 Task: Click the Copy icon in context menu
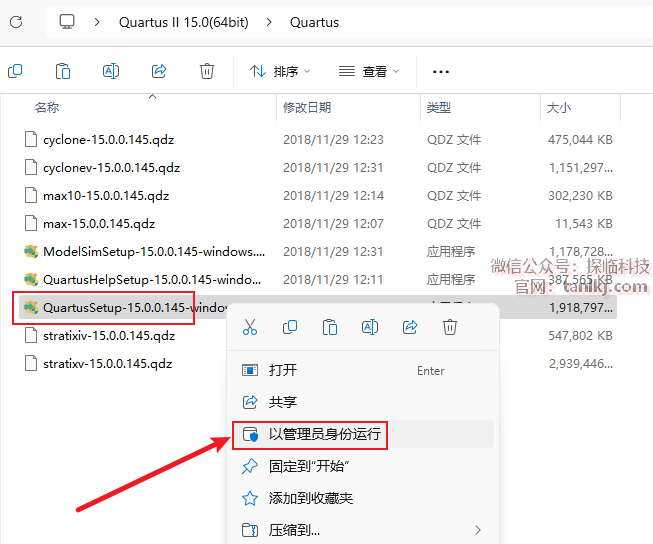(x=290, y=327)
